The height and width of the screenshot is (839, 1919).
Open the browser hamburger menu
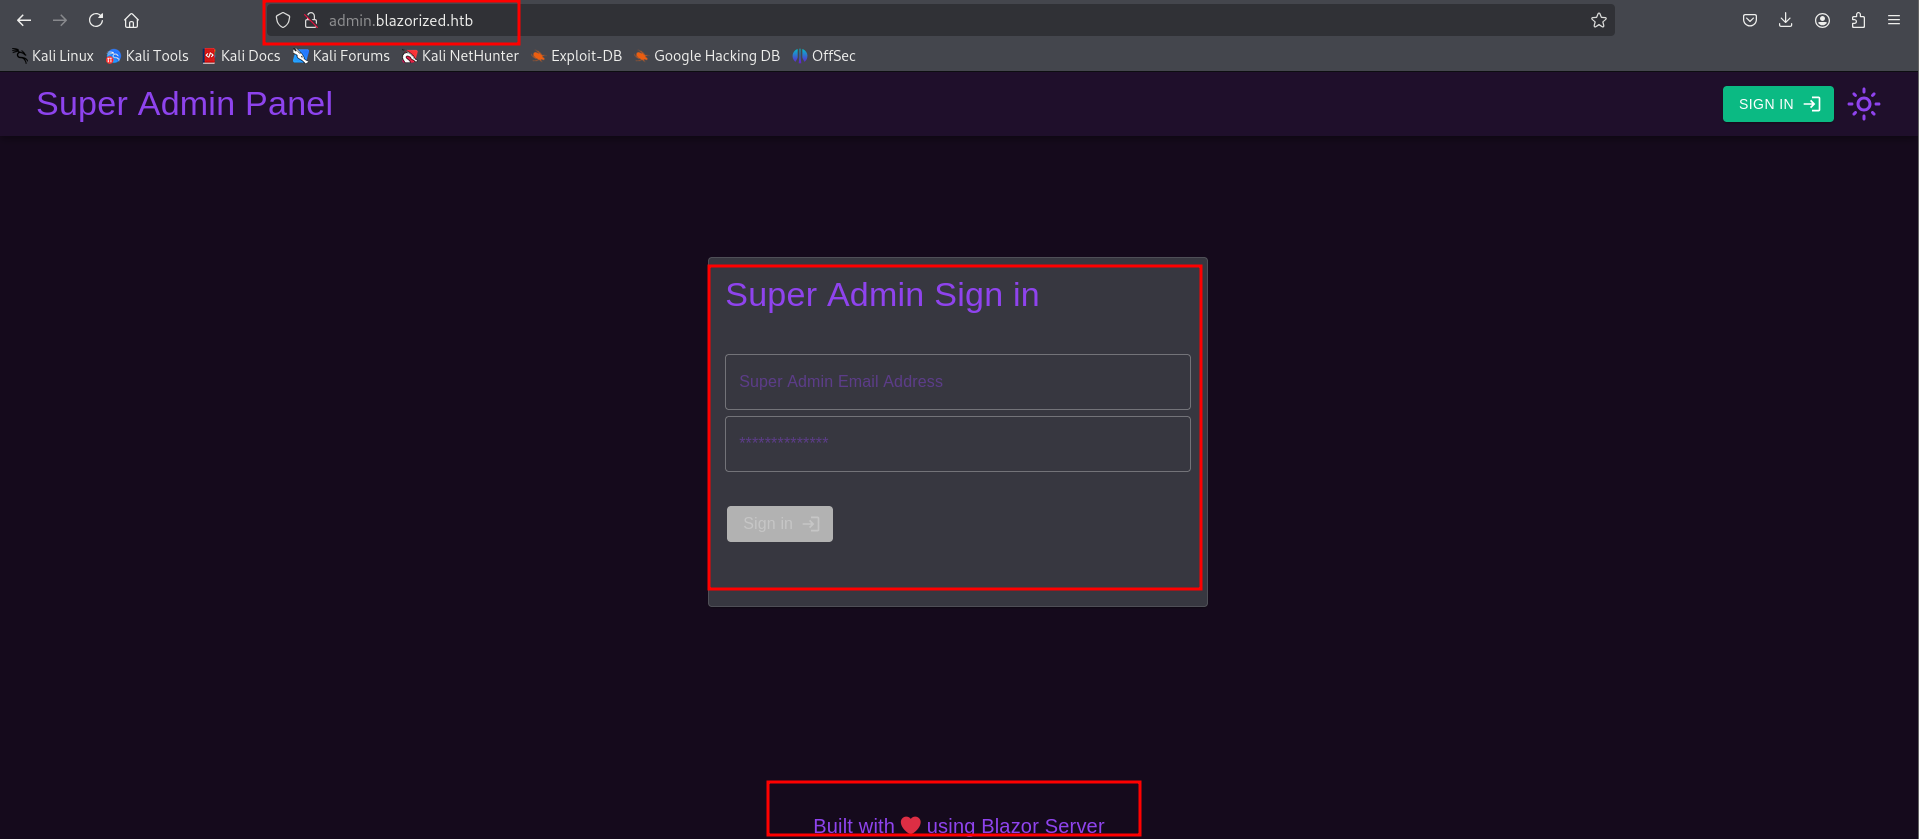point(1894,20)
